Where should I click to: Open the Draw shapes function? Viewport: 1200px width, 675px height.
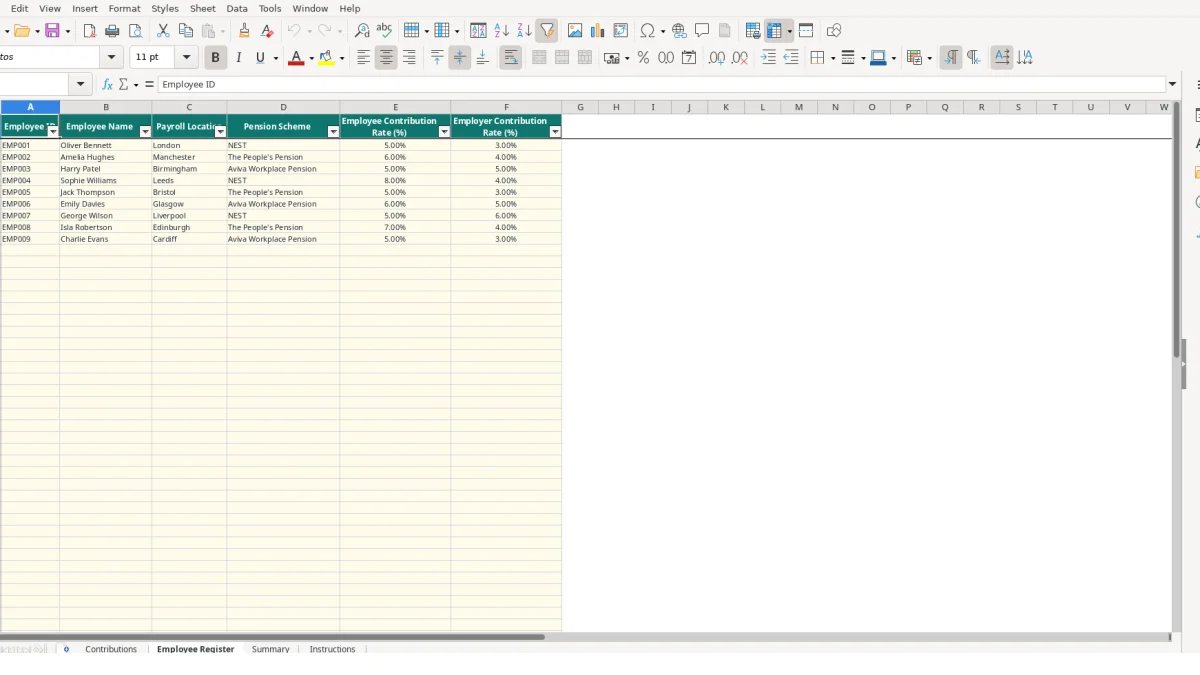click(834, 31)
